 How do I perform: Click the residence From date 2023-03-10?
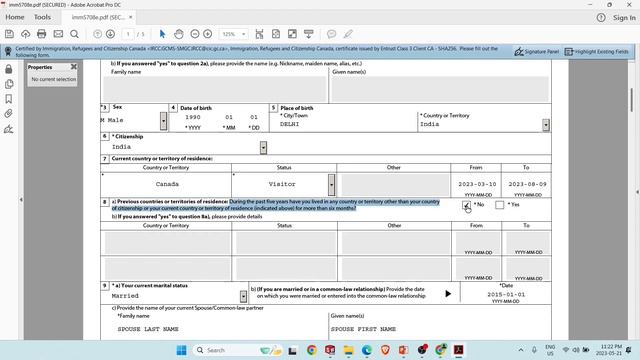(x=477, y=184)
